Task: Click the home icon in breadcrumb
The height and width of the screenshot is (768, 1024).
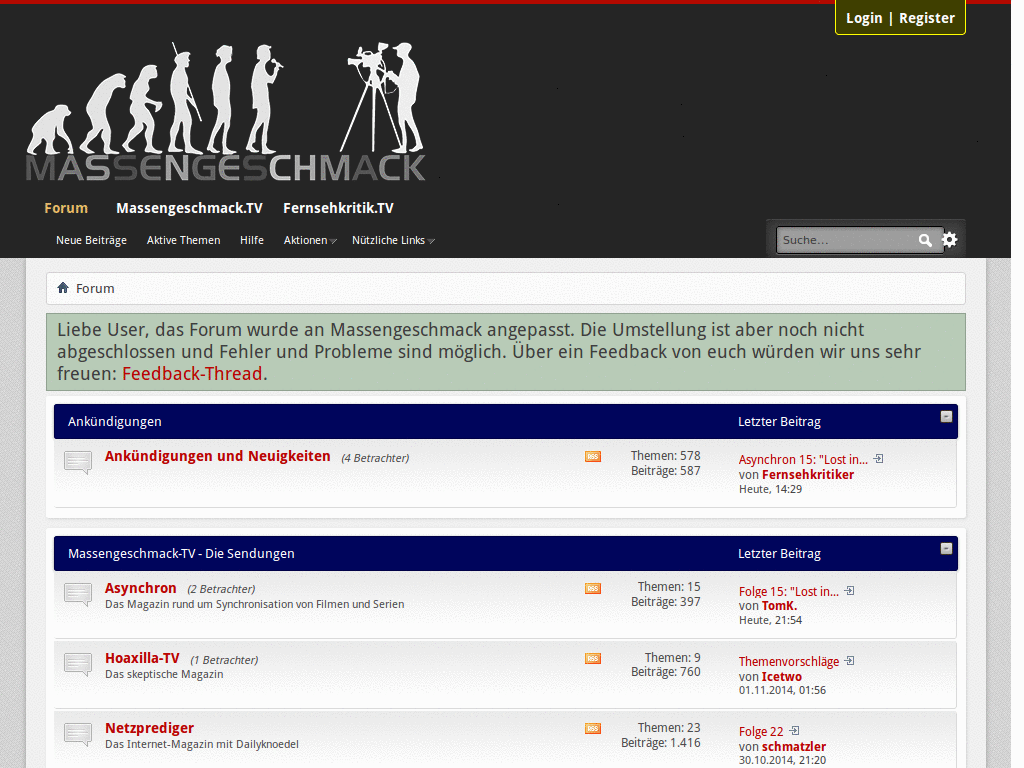Action: [63, 288]
